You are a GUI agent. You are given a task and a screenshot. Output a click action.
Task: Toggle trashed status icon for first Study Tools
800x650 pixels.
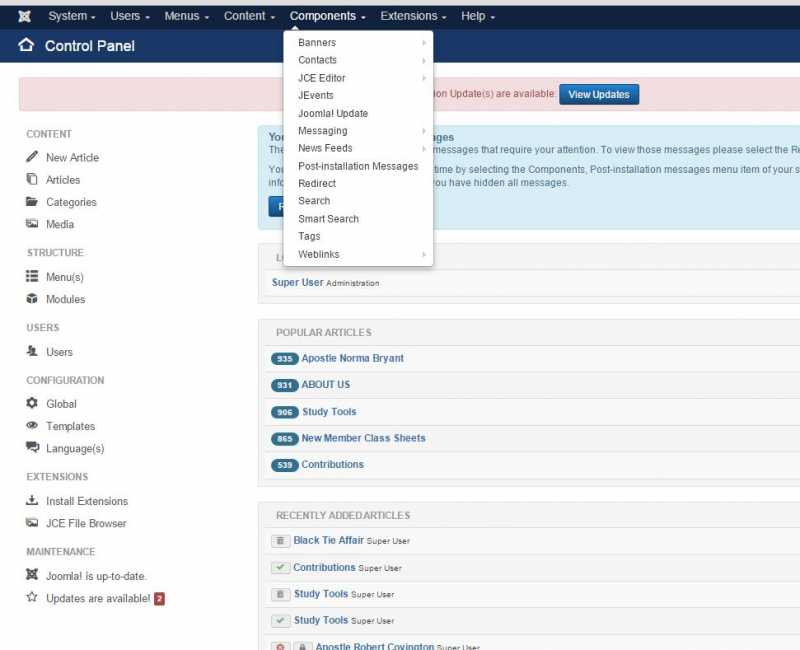[280, 594]
